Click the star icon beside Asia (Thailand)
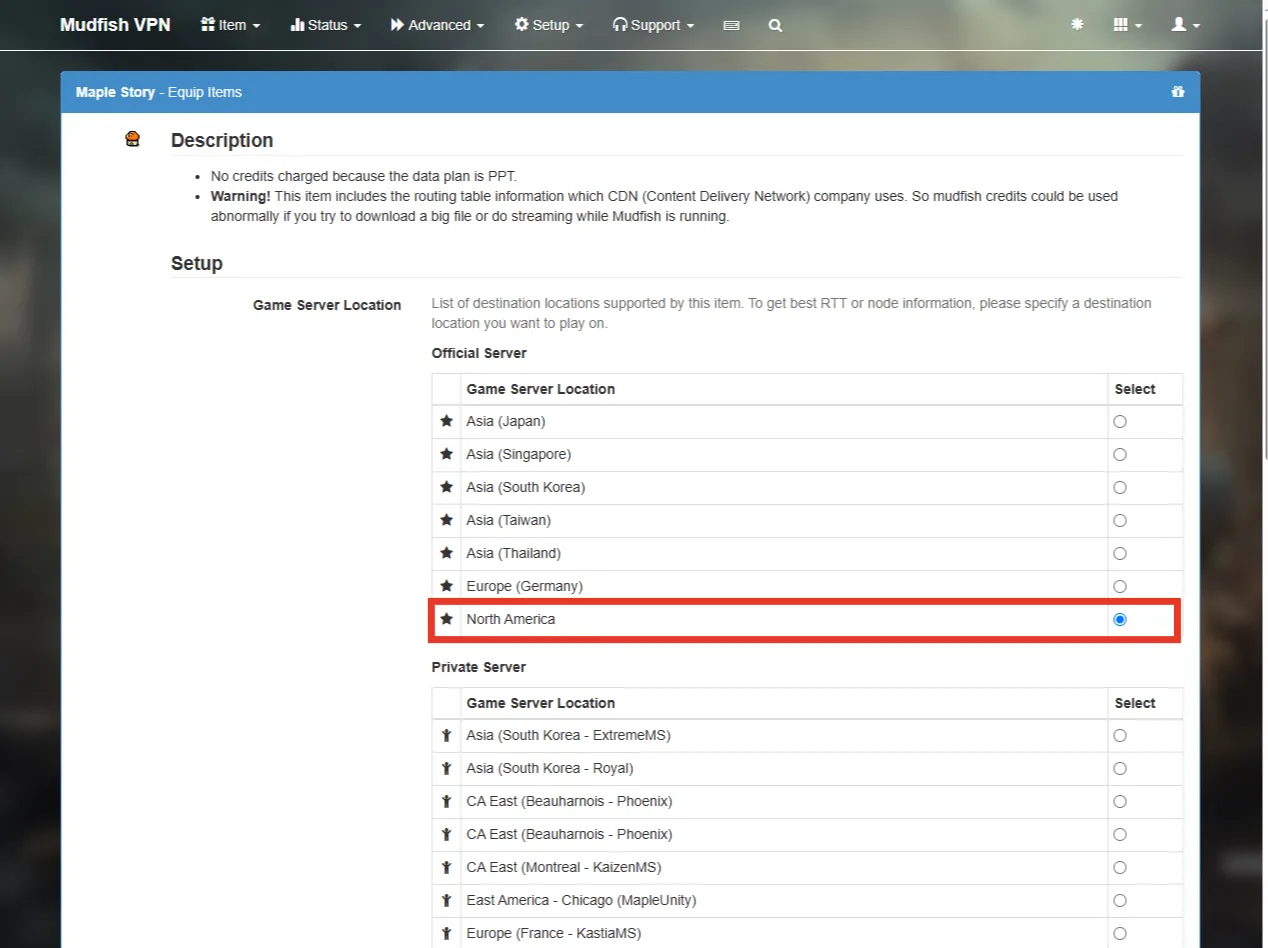The width and height of the screenshot is (1268, 948). pos(447,553)
